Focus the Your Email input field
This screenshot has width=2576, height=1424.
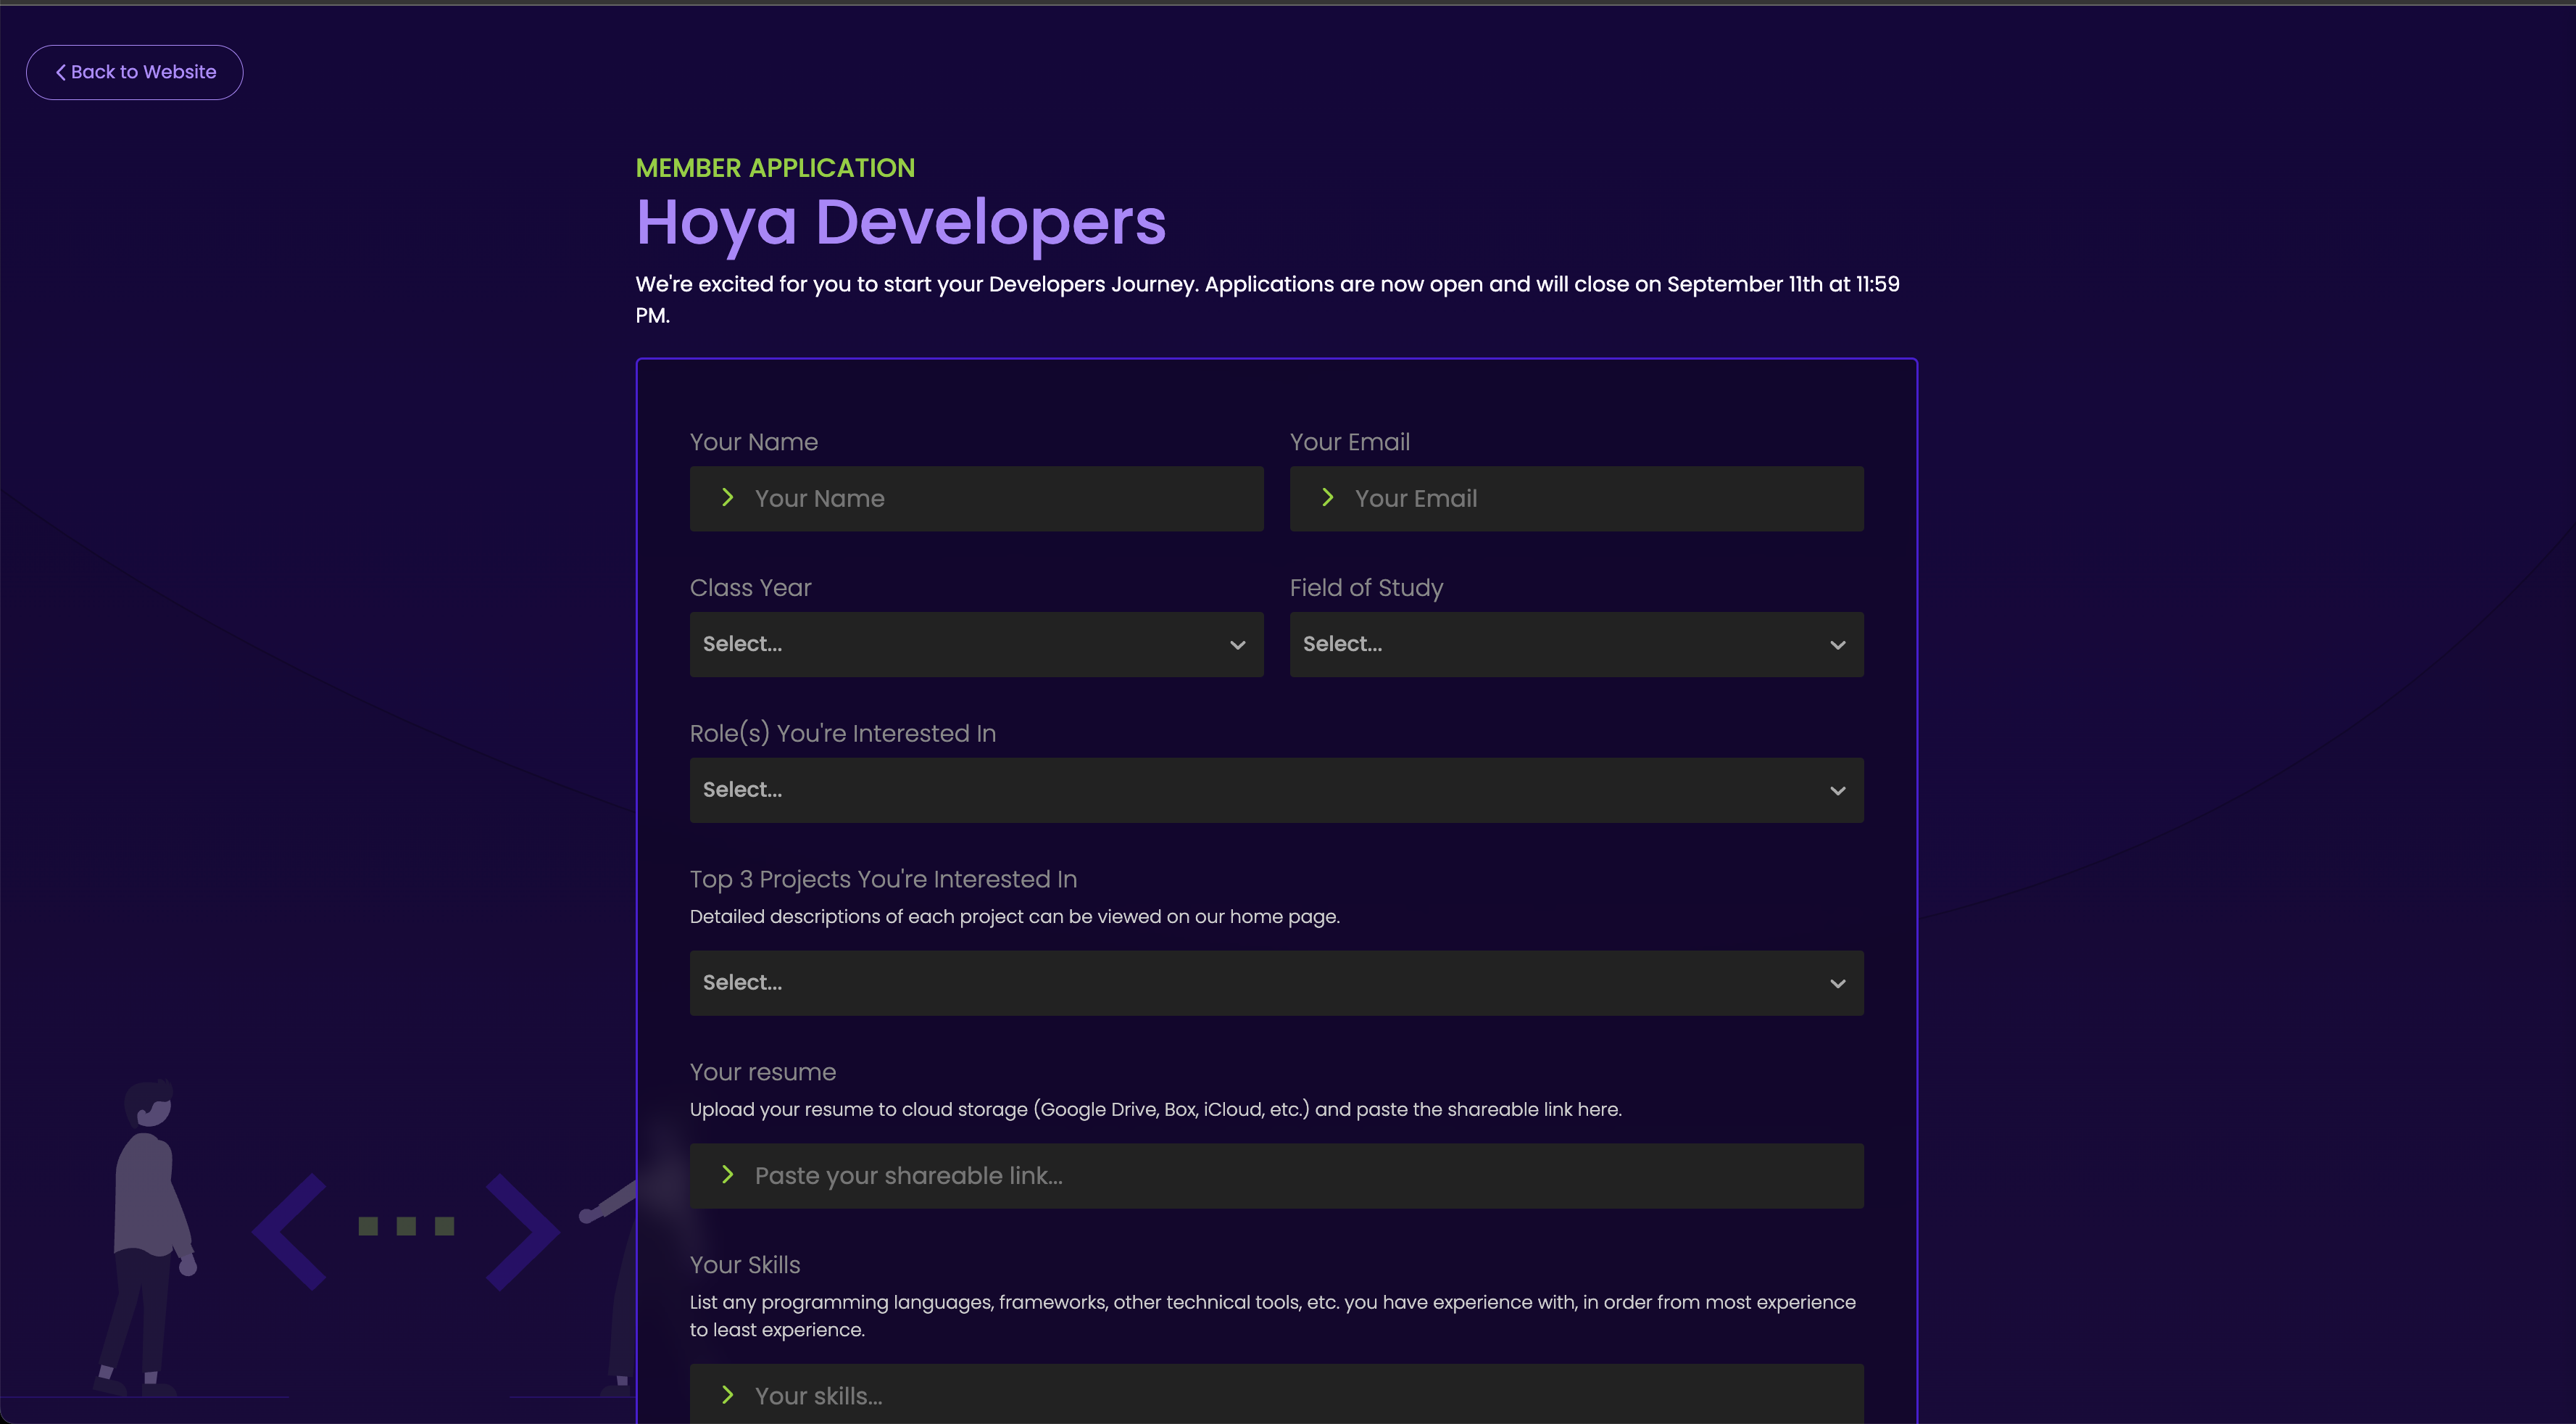(1576, 498)
